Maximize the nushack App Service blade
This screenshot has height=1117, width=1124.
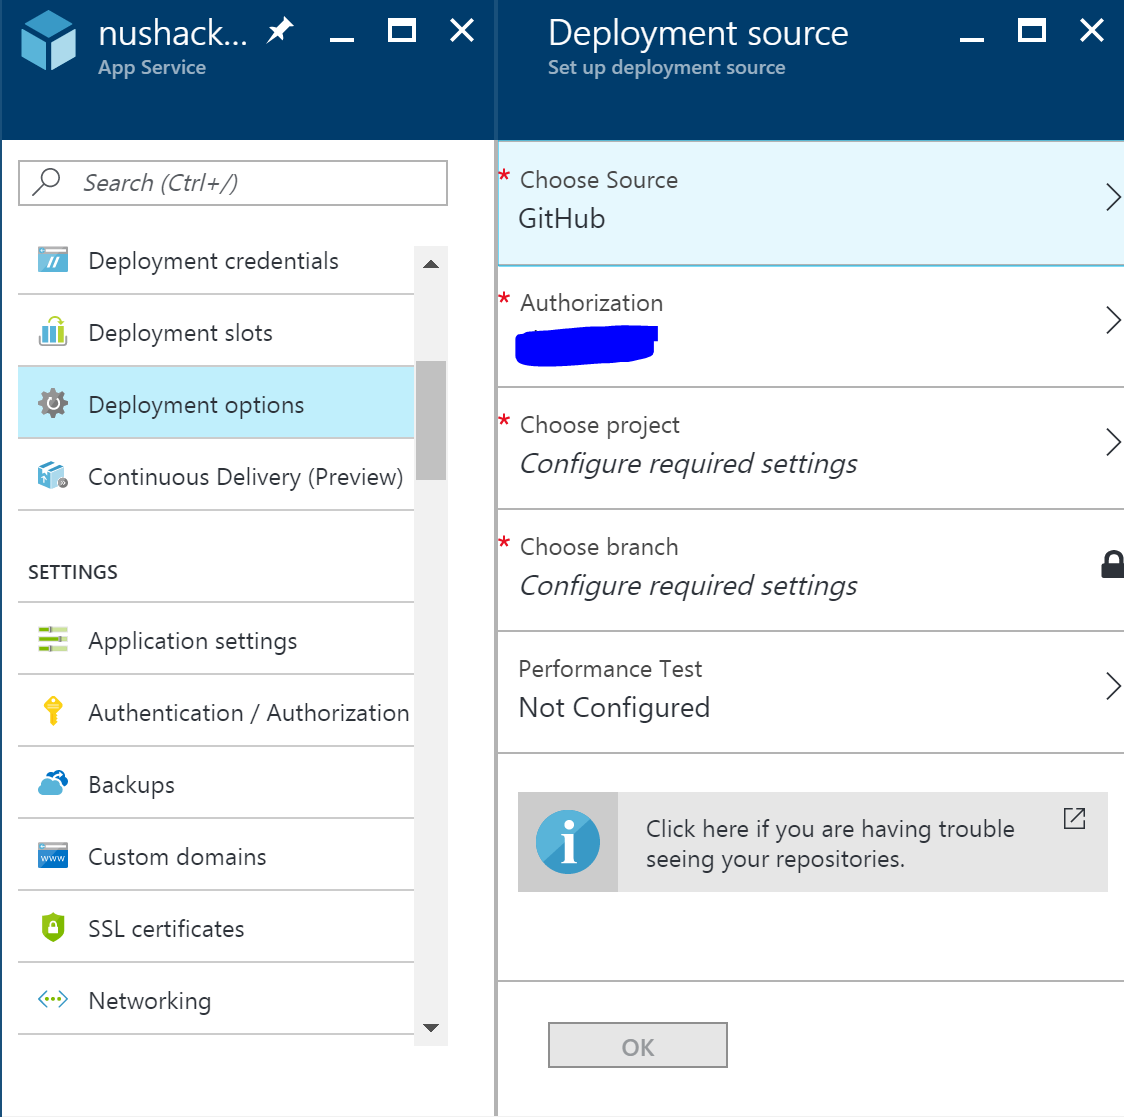point(401,31)
